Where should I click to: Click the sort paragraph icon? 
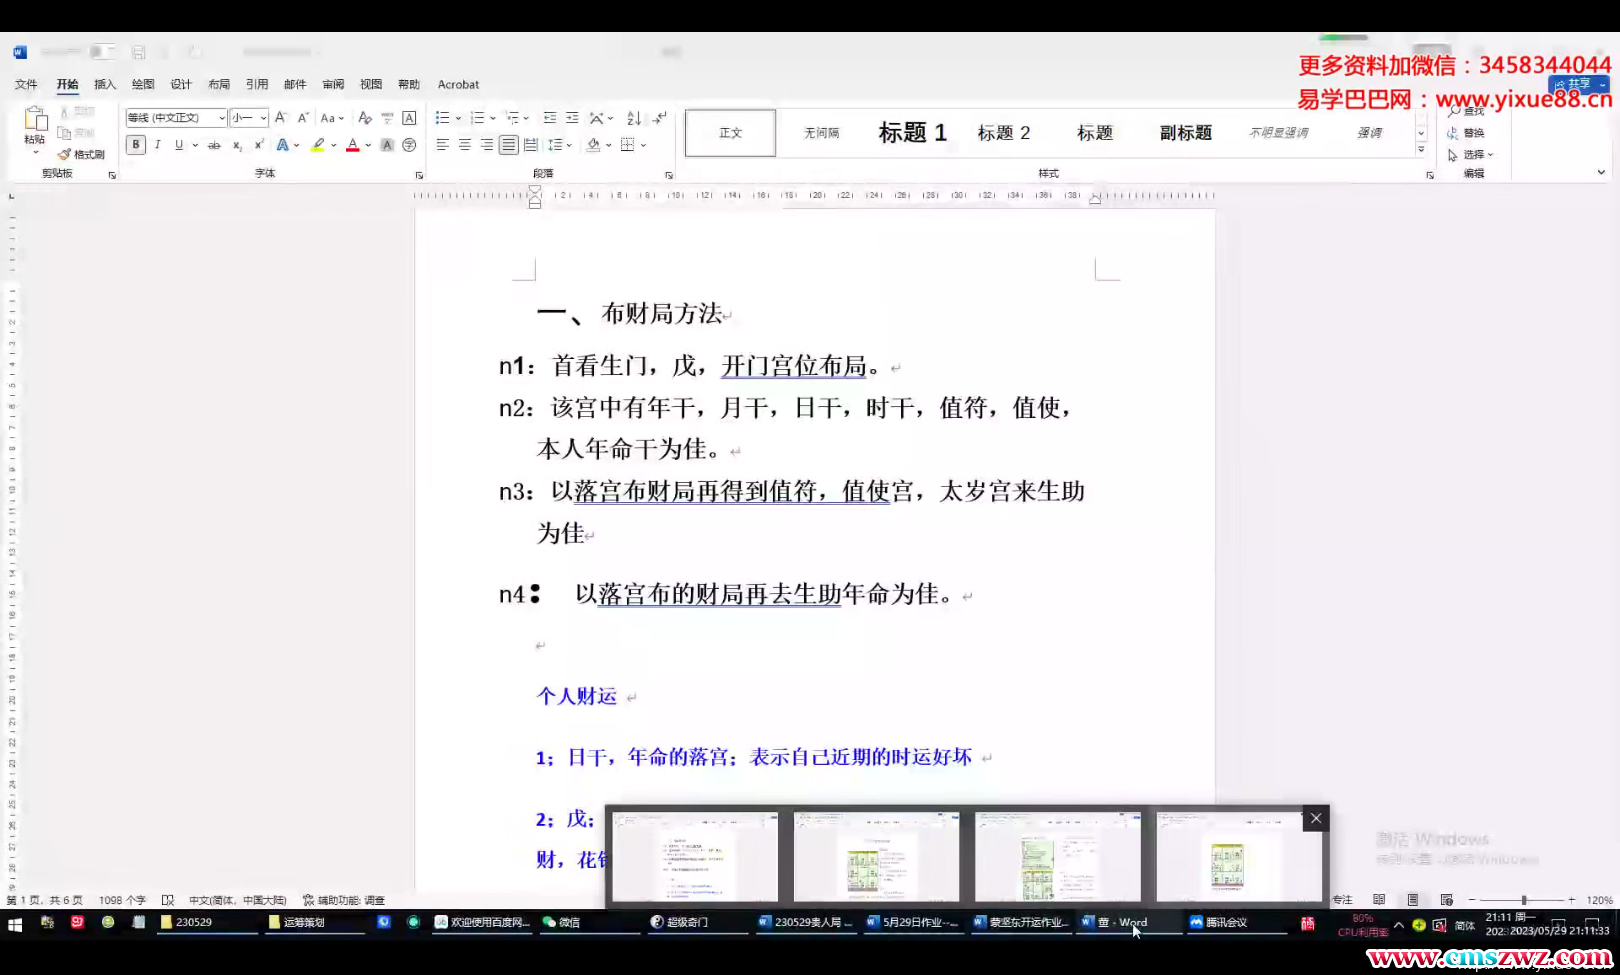633,118
